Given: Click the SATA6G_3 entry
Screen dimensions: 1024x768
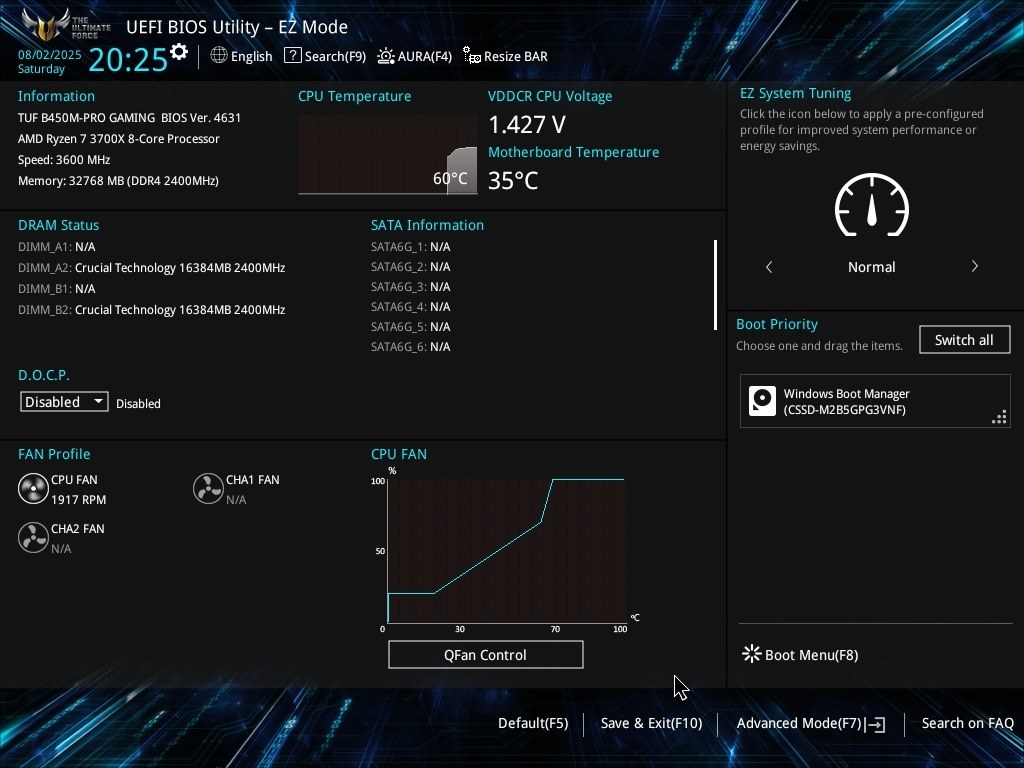Looking at the screenshot, I should pos(411,287).
